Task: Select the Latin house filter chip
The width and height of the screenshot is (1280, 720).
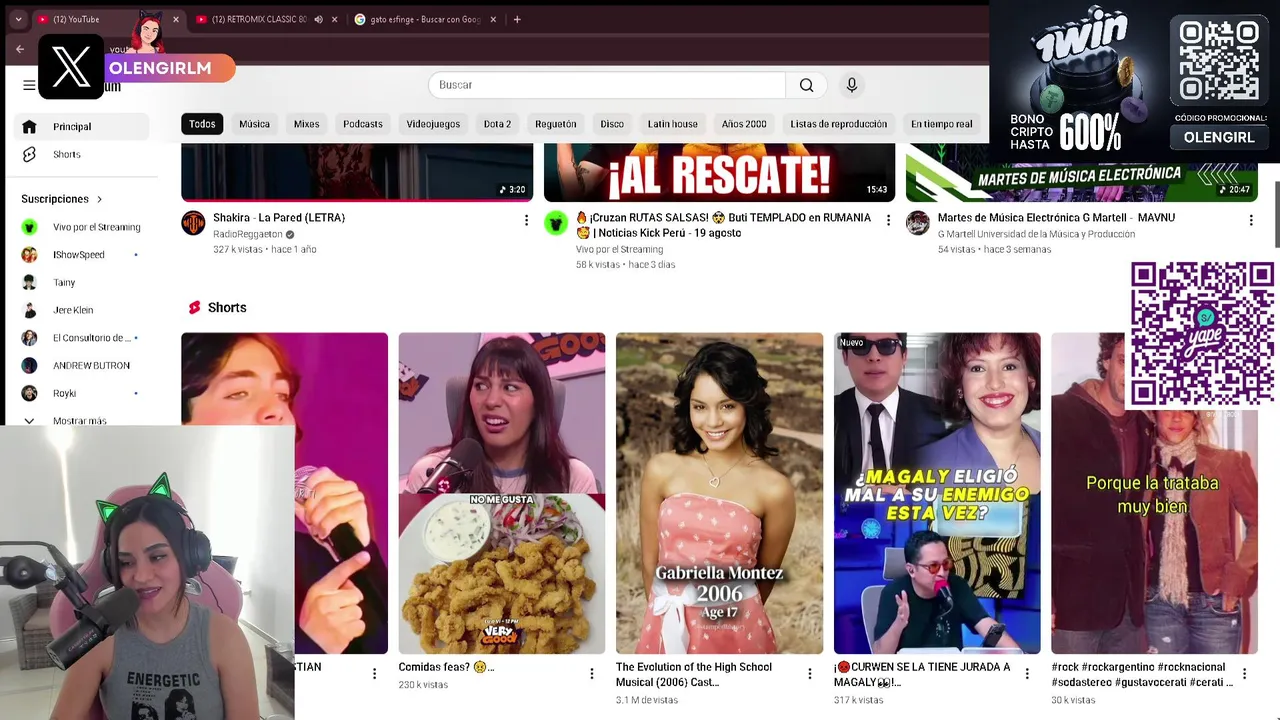Action: tap(673, 124)
